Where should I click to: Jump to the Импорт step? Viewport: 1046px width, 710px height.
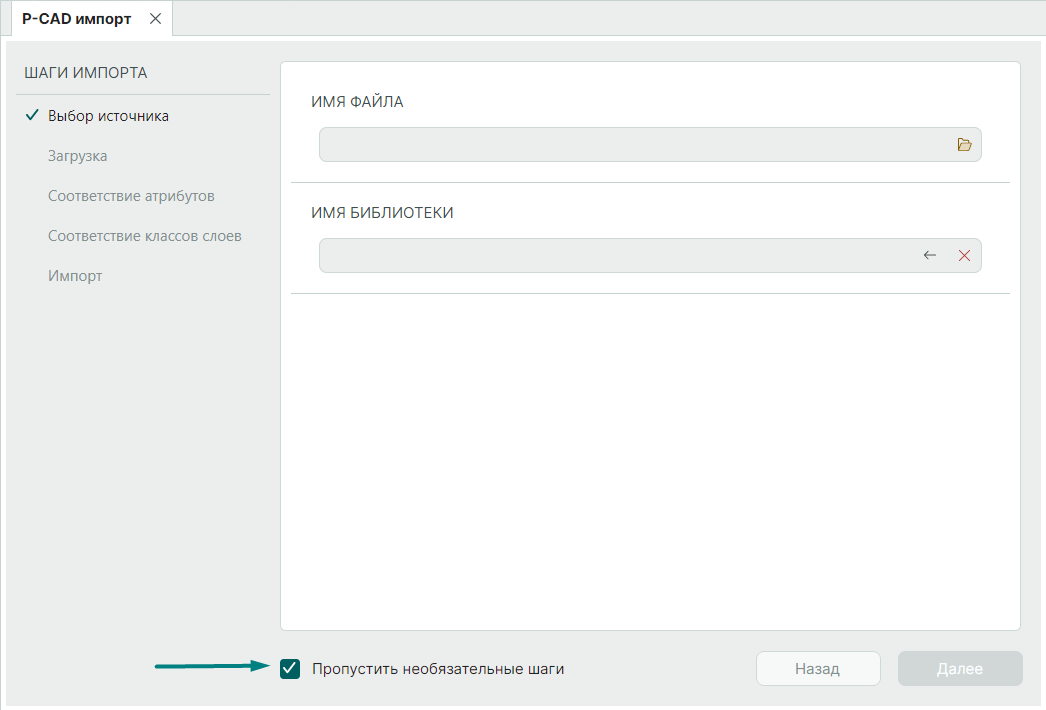pos(75,276)
